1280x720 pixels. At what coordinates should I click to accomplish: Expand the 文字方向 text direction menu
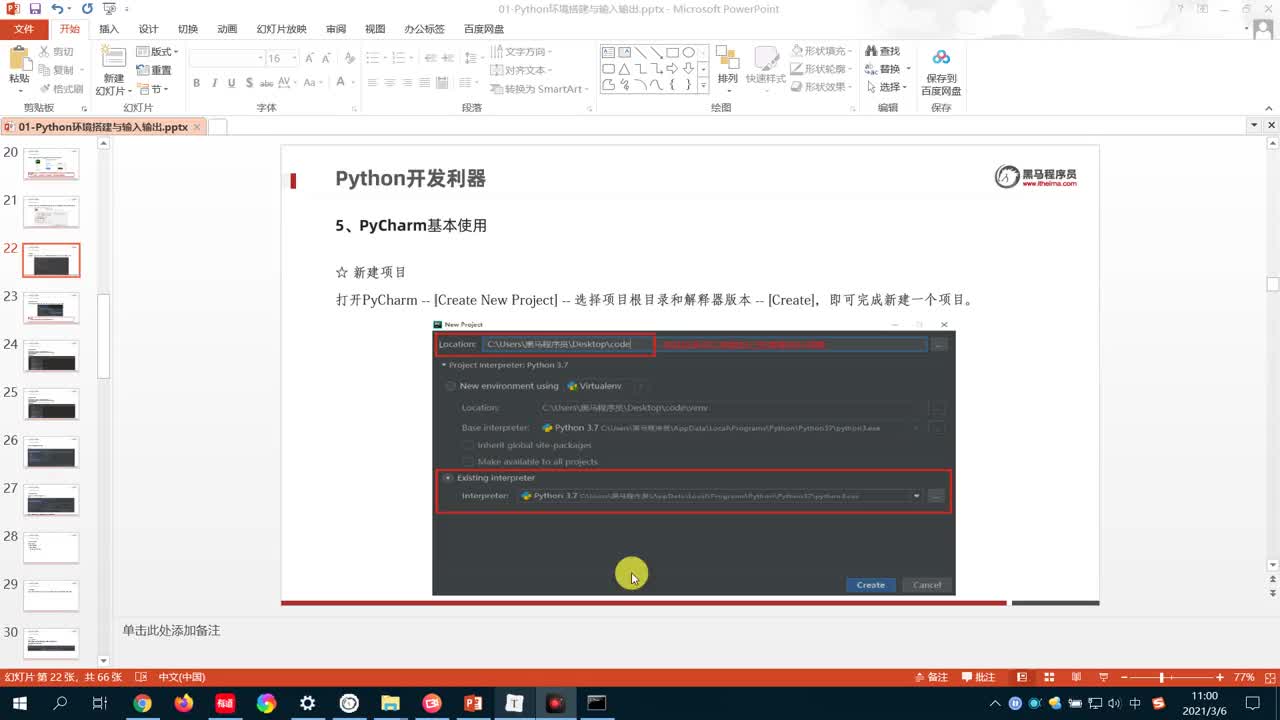pos(522,52)
